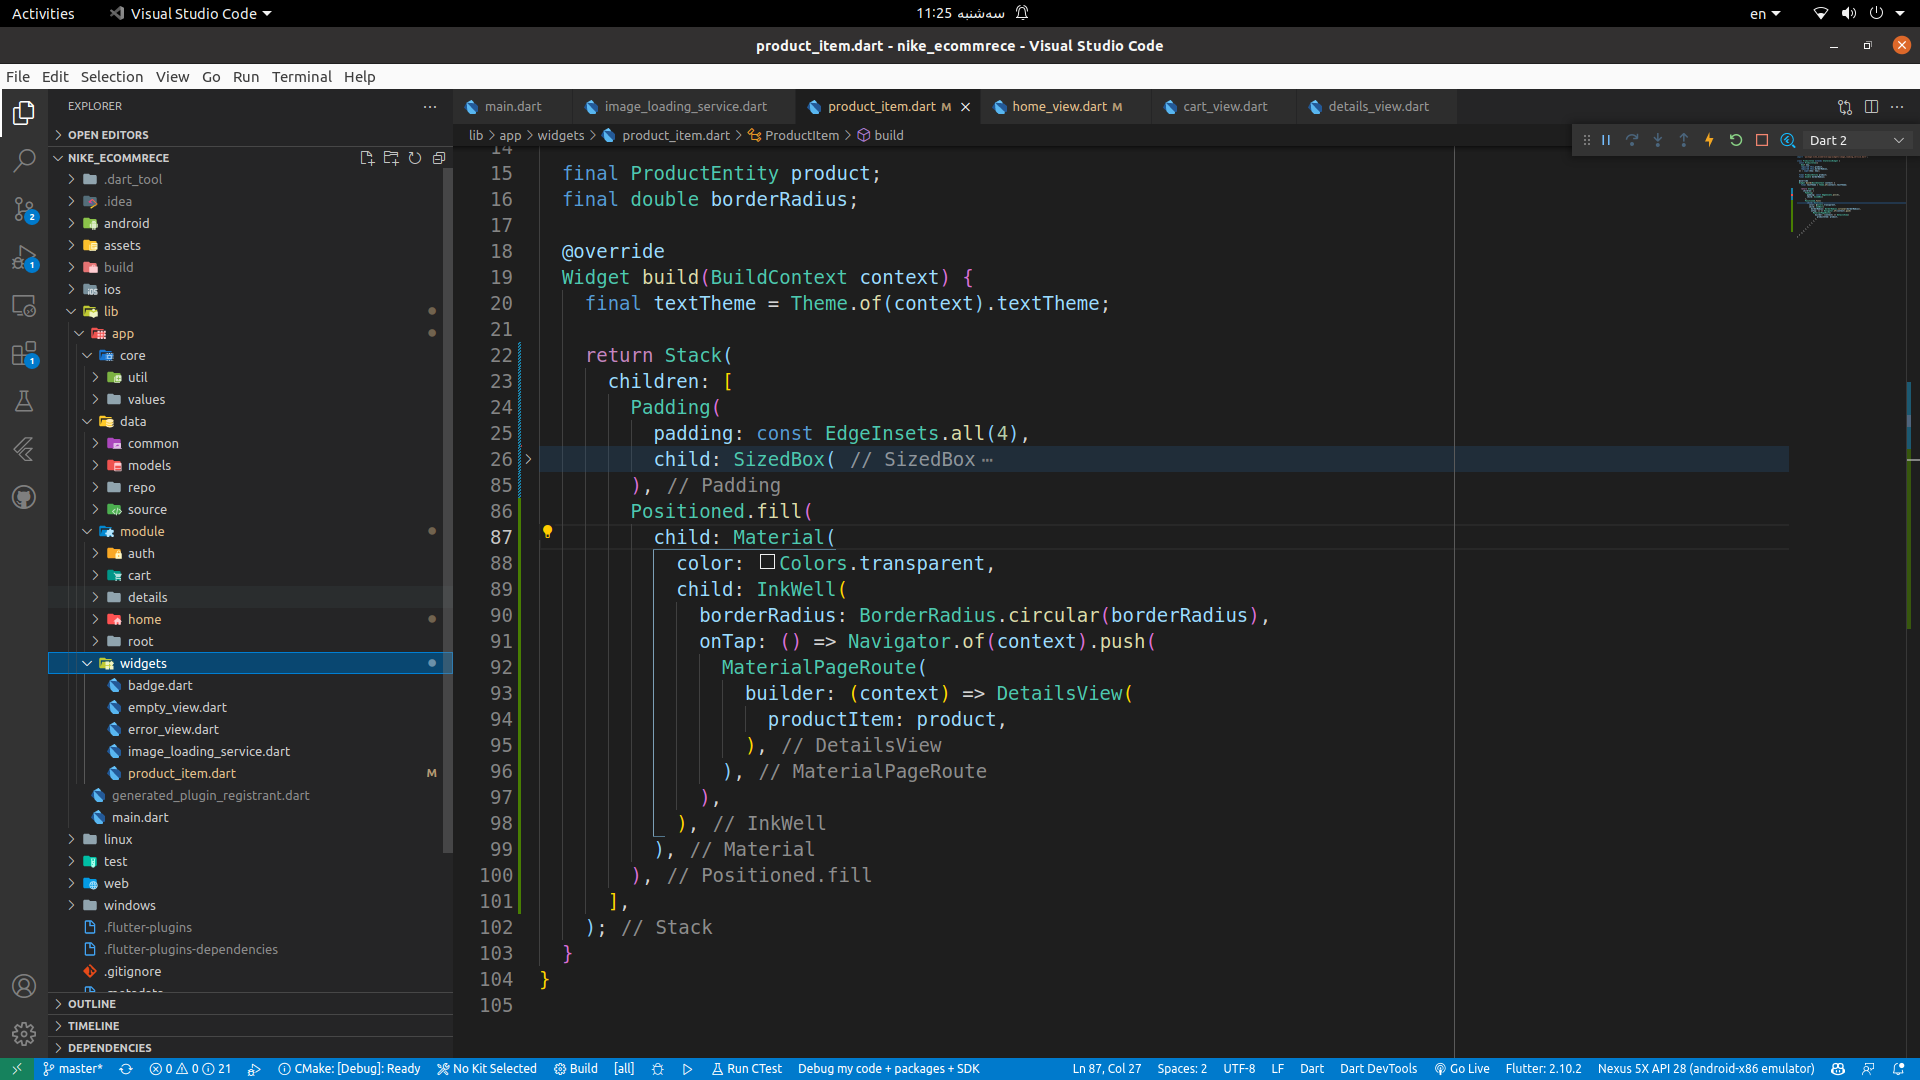Expand the TIMELINE section
This screenshot has width=1920, height=1080.
tap(250, 1026)
